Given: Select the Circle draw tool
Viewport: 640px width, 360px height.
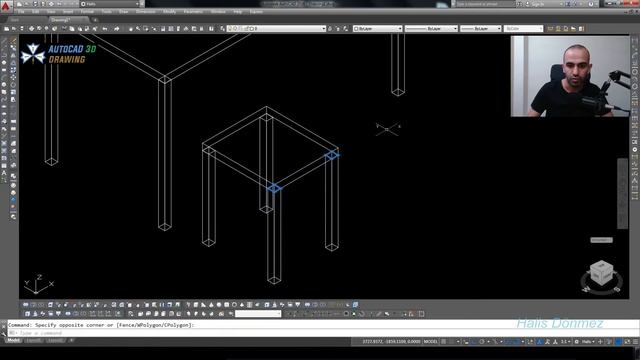Looking at the screenshot, I should point(4,85).
